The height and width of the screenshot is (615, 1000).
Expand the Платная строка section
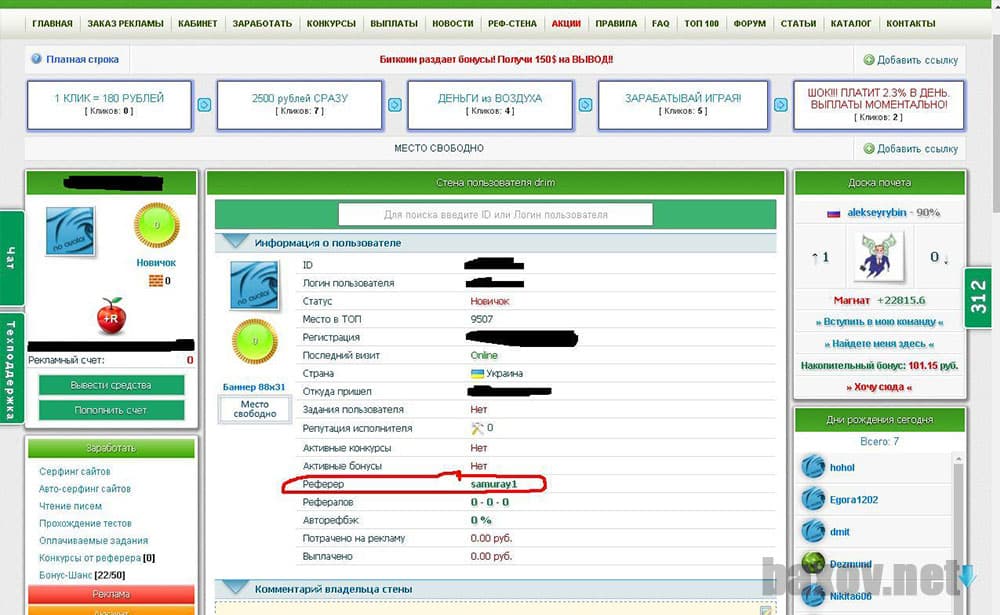coord(37,60)
